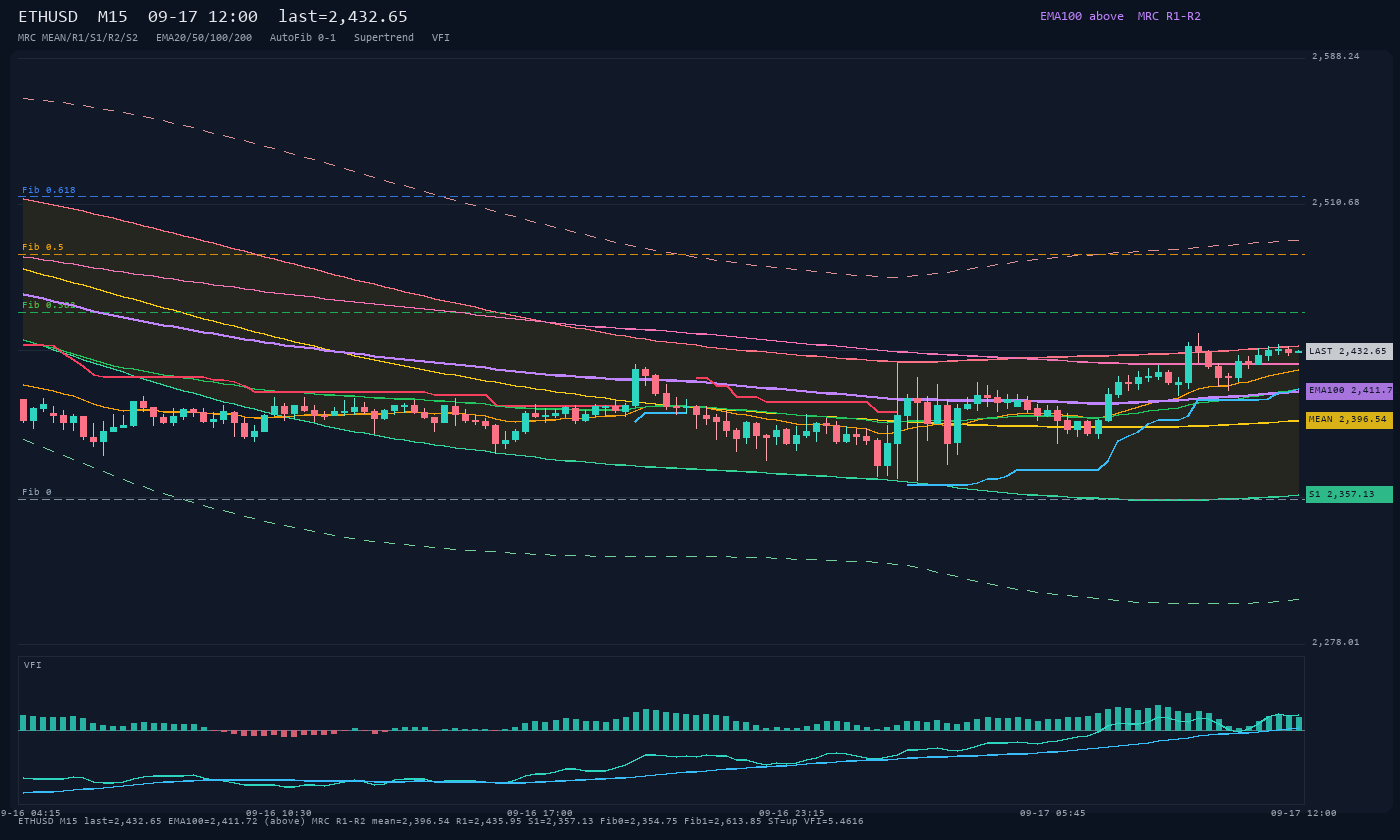Click the Fib 0.618 level label
The height and width of the screenshot is (840, 1400).
click(x=49, y=190)
